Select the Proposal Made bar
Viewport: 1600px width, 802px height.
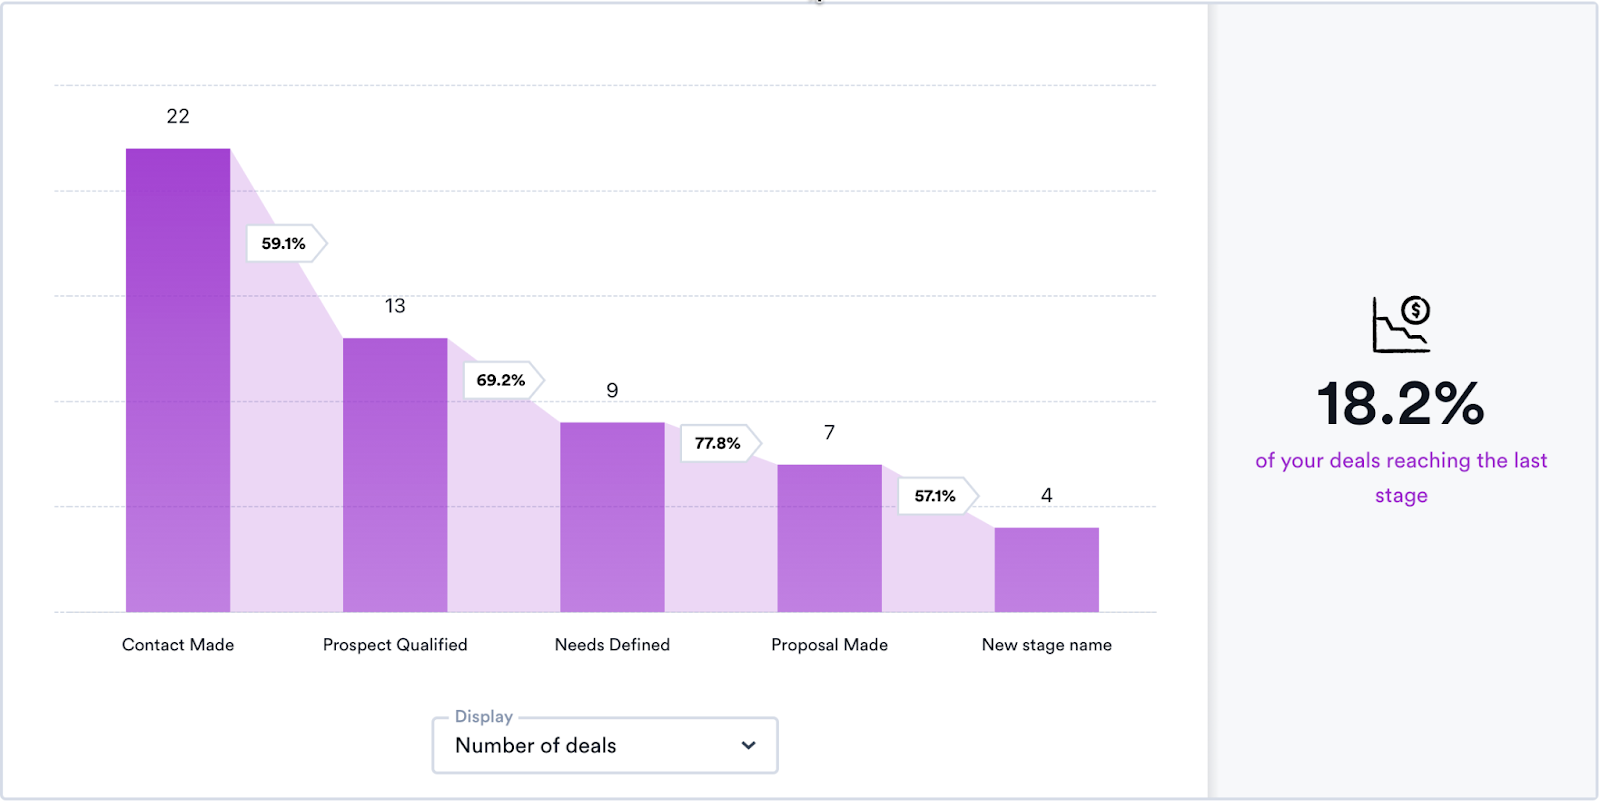click(829, 538)
